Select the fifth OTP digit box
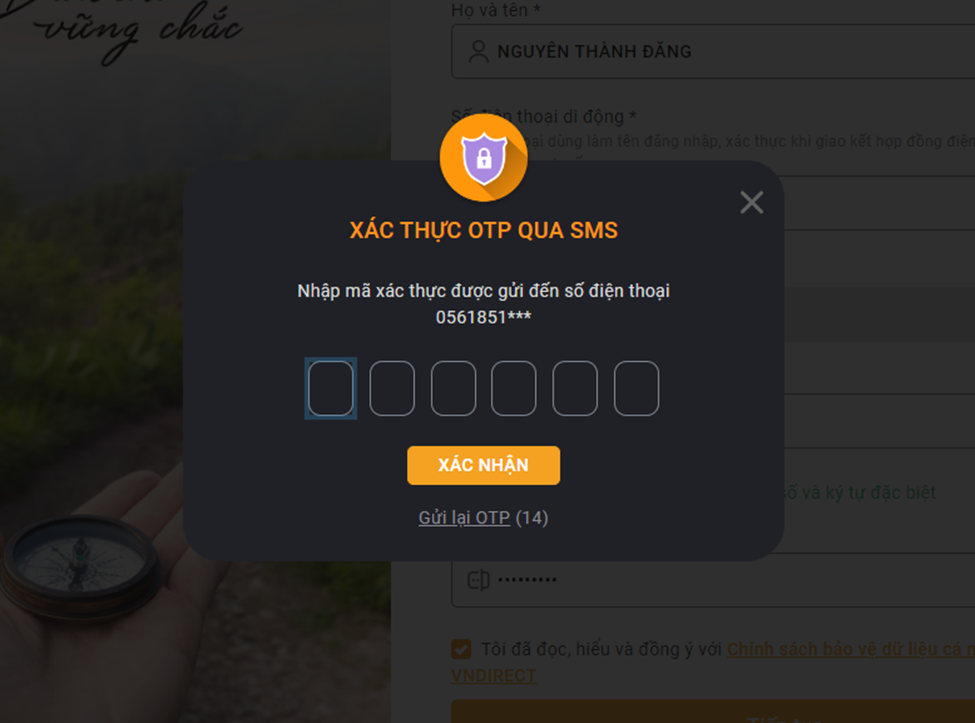 coord(575,389)
